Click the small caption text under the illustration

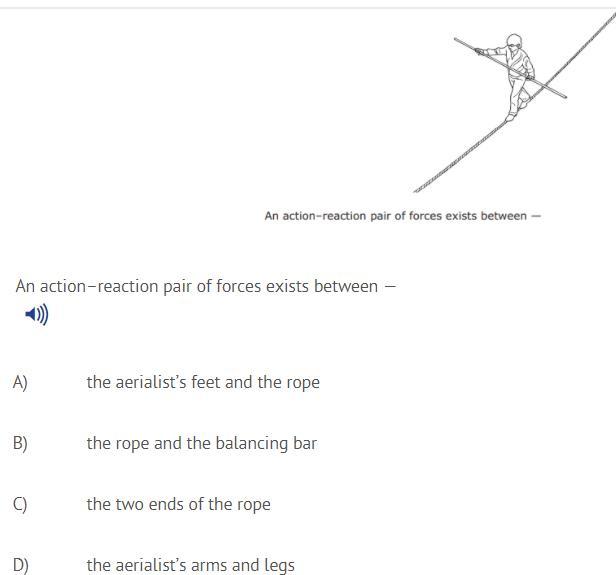(403, 216)
